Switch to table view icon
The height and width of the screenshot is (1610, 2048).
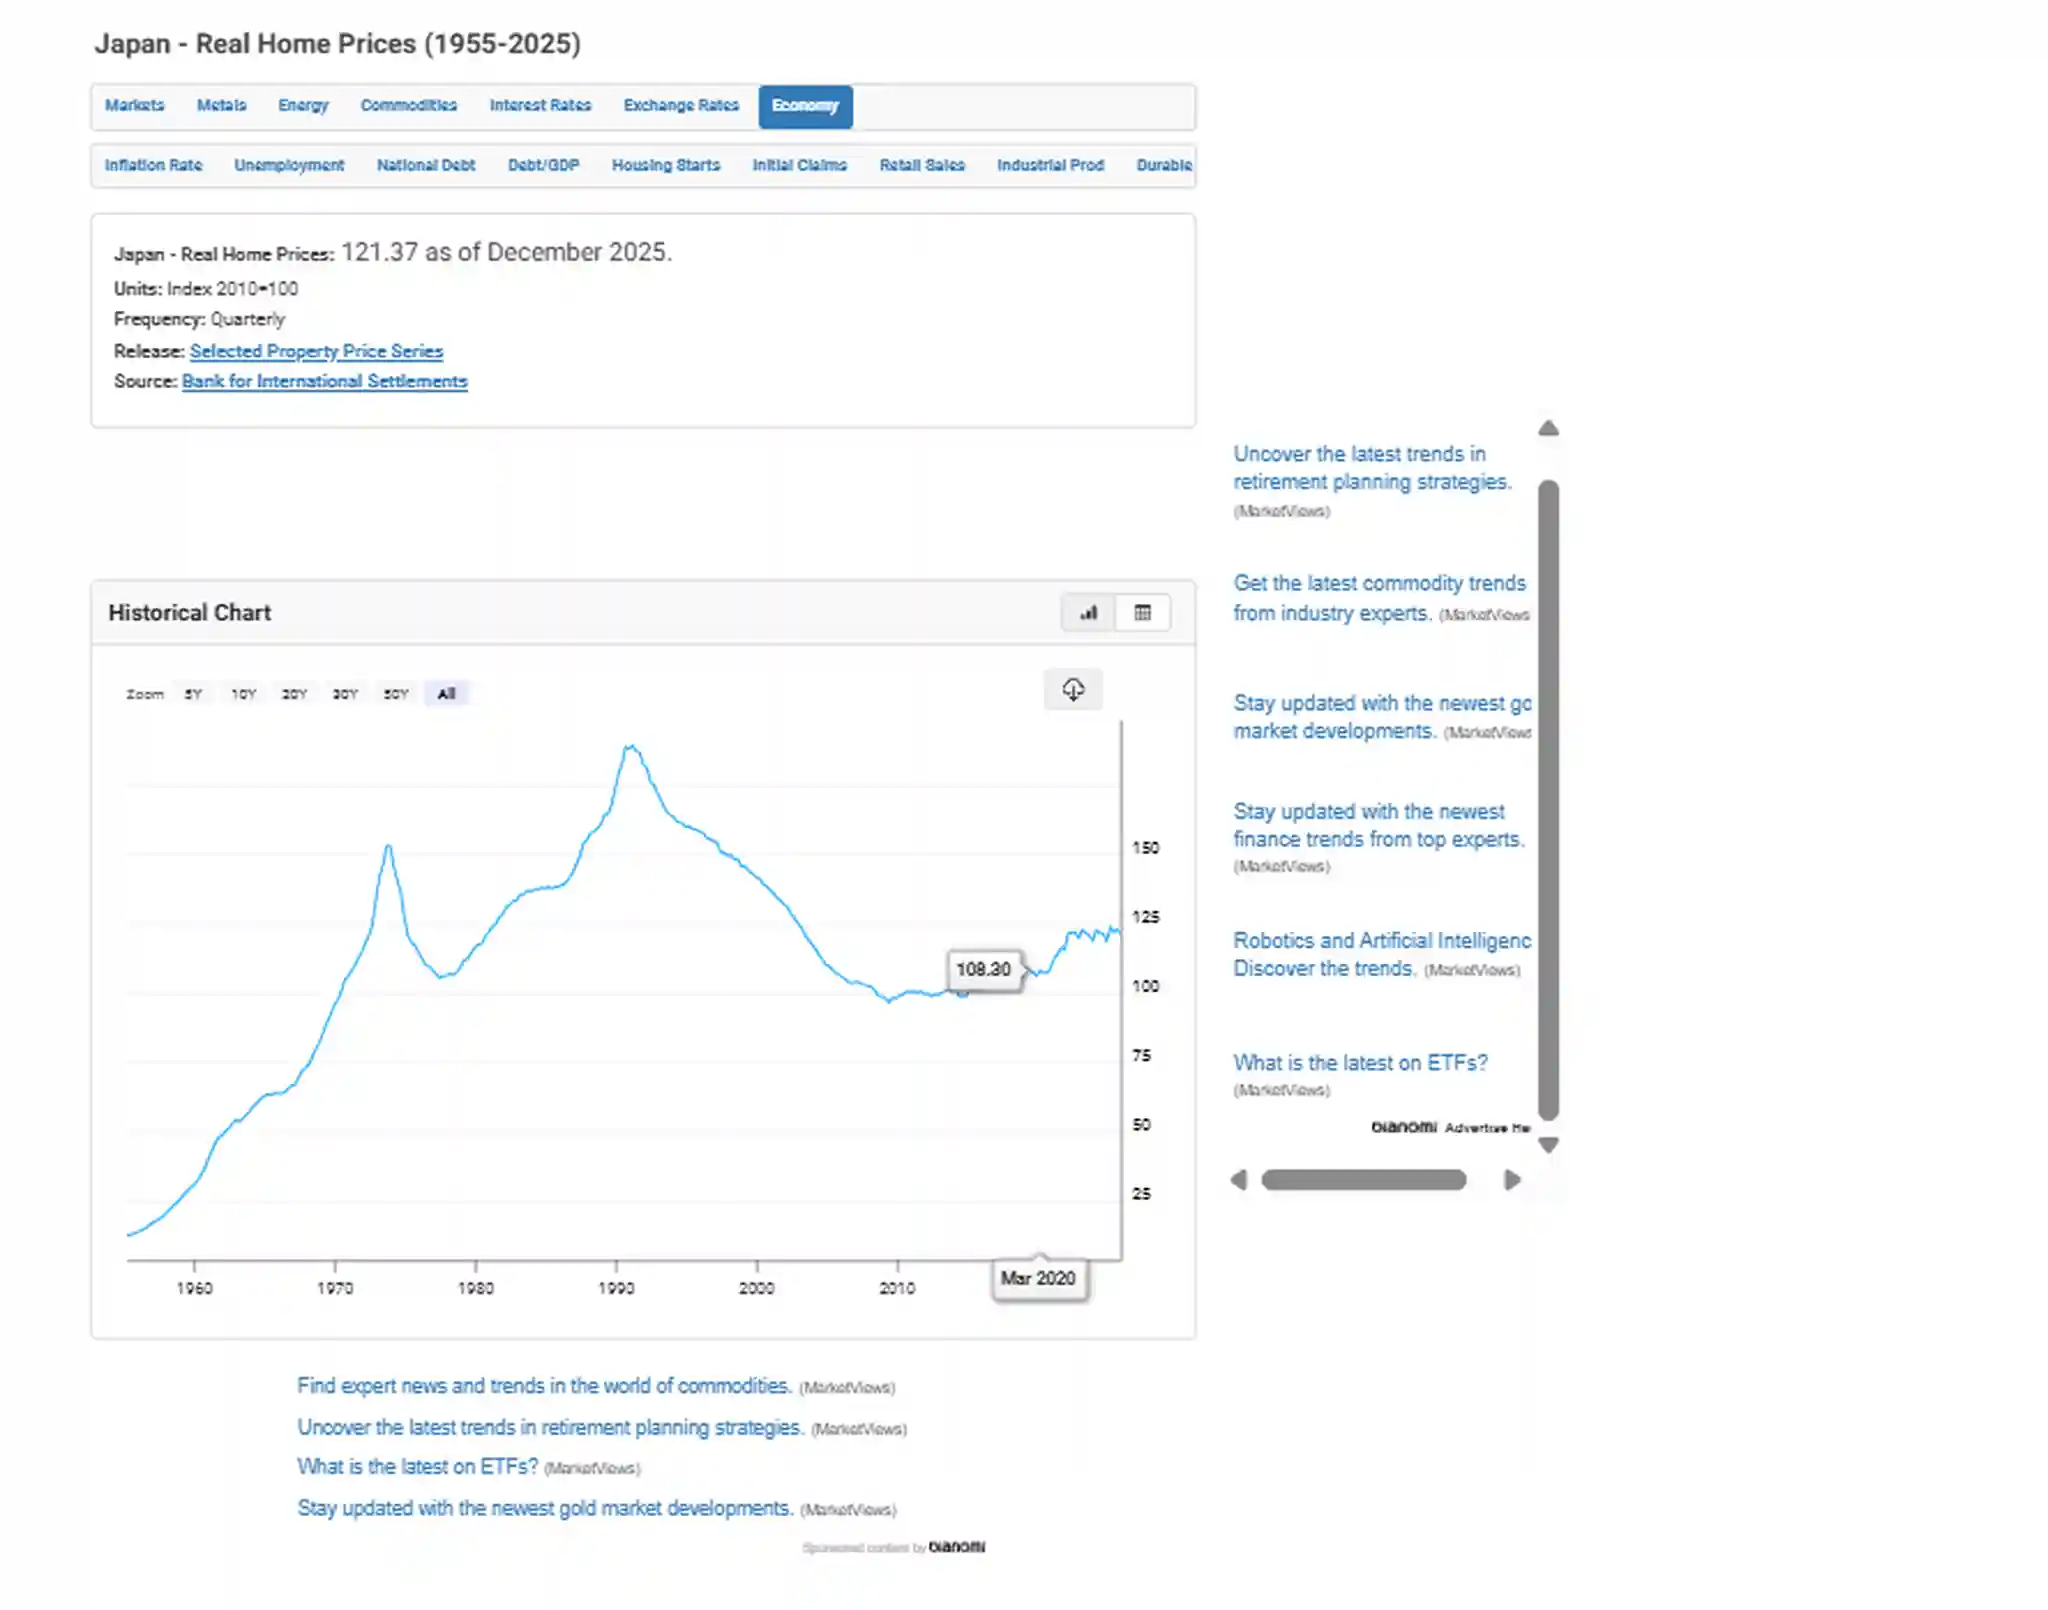click(1143, 613)
